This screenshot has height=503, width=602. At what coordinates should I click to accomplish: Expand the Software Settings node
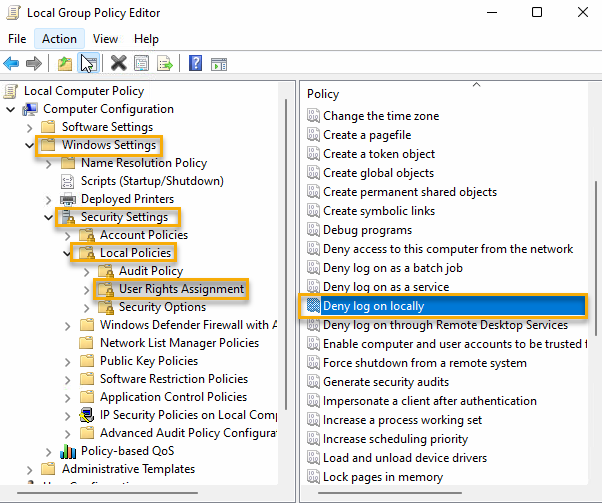point(30,127)
